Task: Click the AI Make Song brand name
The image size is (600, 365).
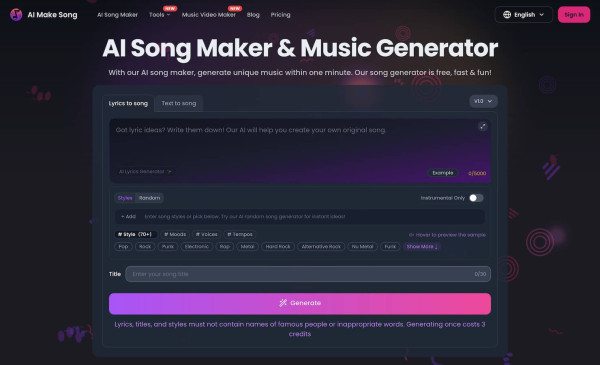Action: pos(52,15)
